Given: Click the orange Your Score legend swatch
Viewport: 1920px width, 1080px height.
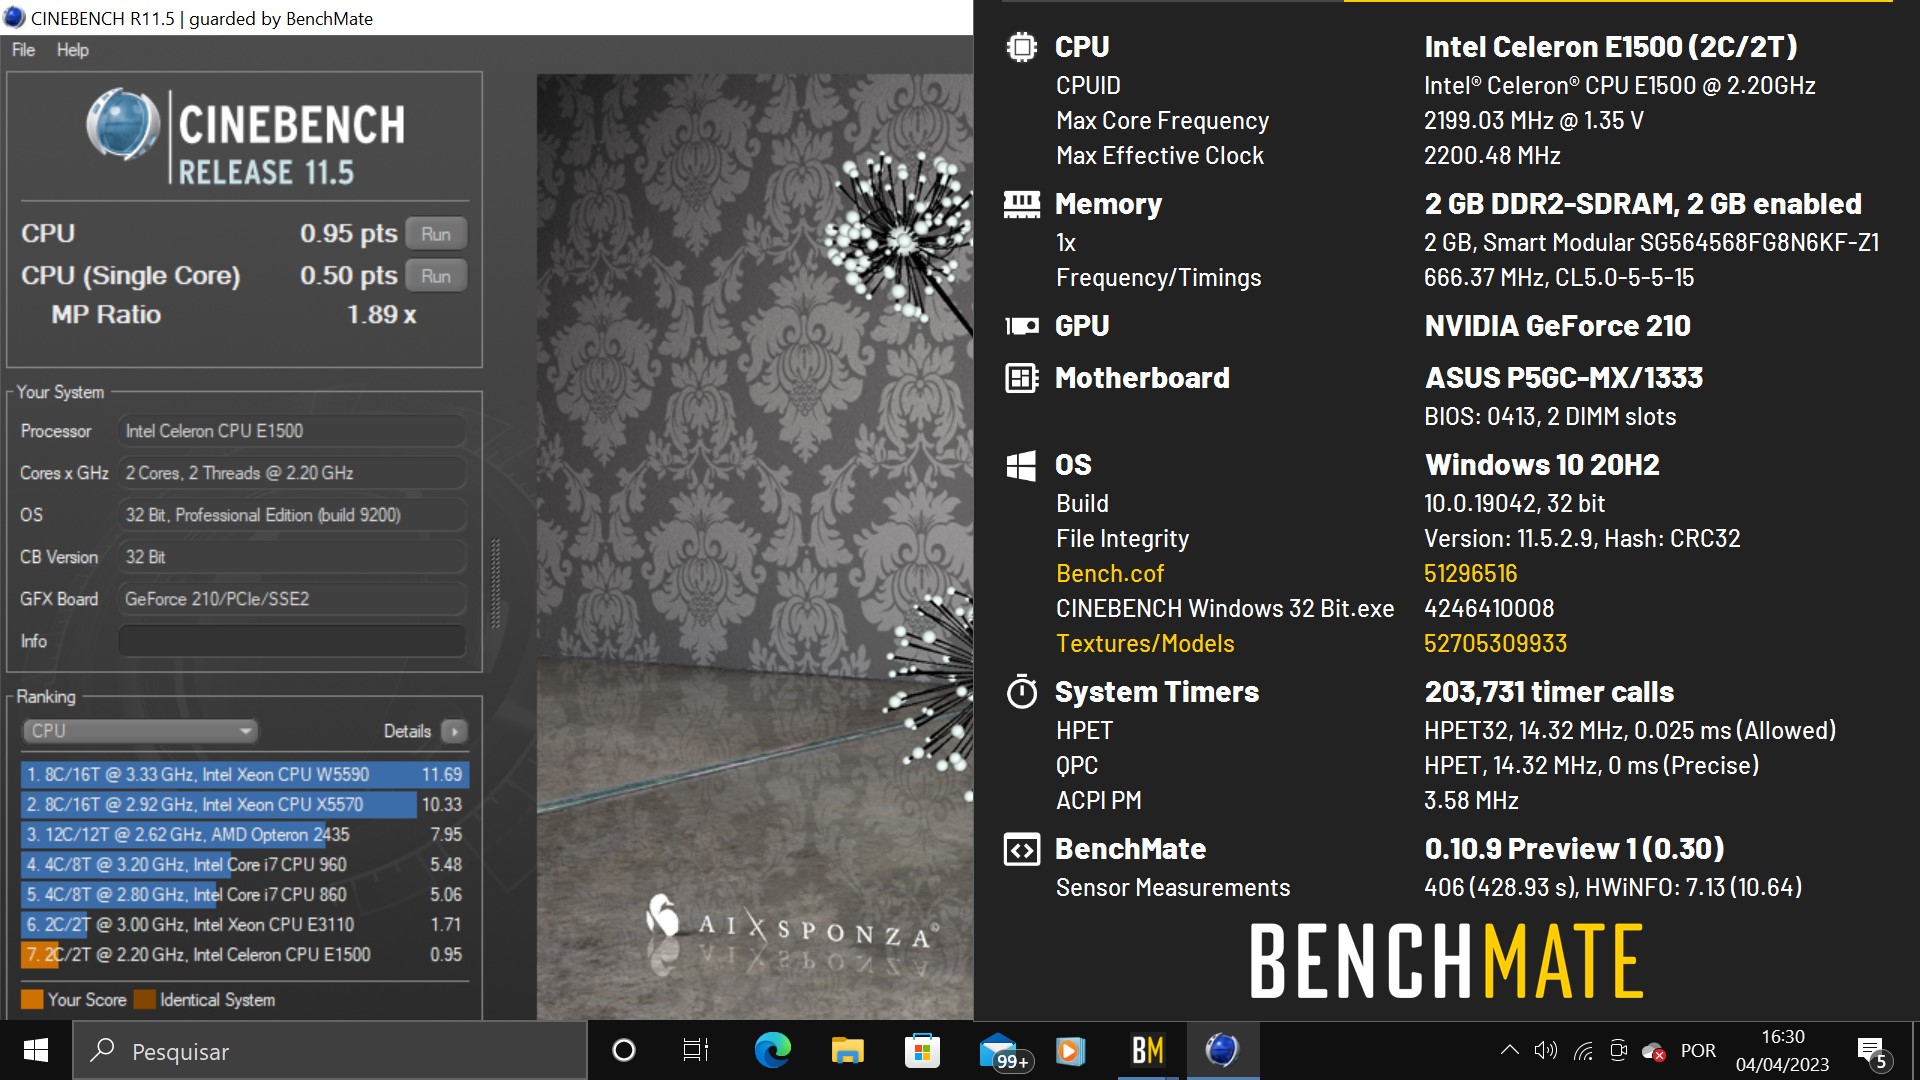Looking at the screenshot, I should [x=32, y=999].
